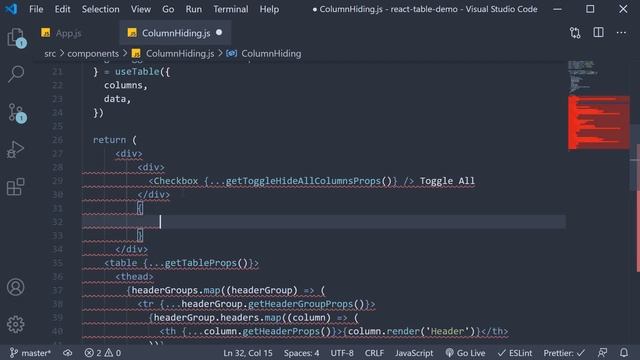Publish changes via cloud sync icon
640x360 pixels.
67,353
